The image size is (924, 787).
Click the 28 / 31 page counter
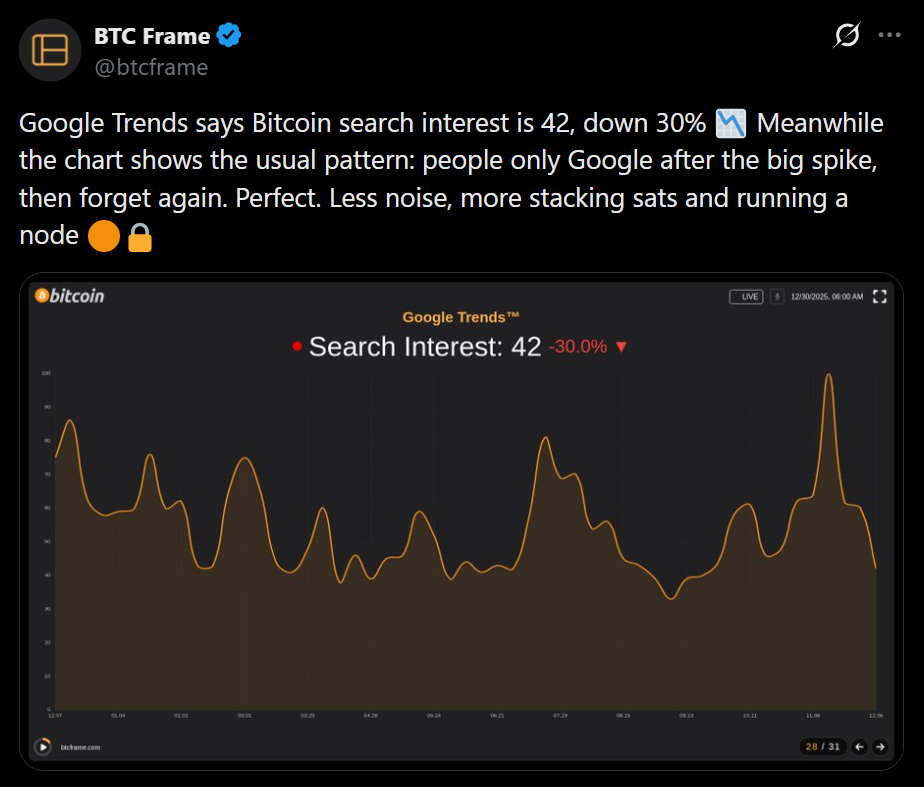(x=825, y=746)
